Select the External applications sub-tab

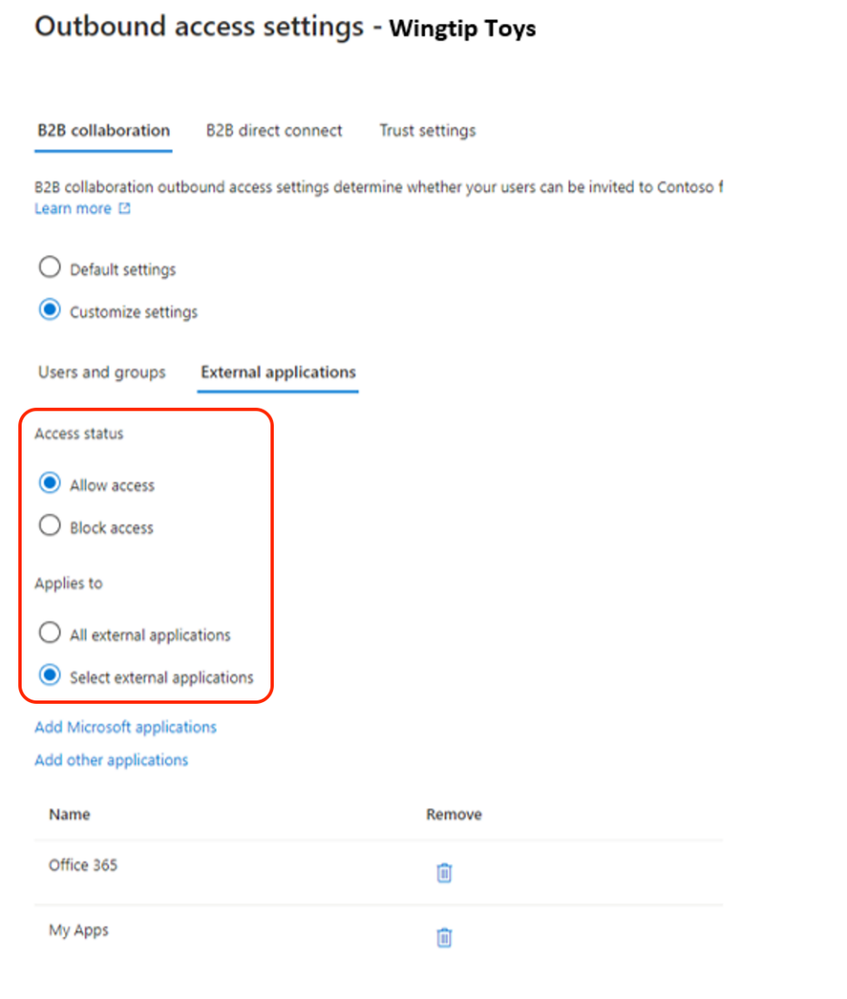278,372
